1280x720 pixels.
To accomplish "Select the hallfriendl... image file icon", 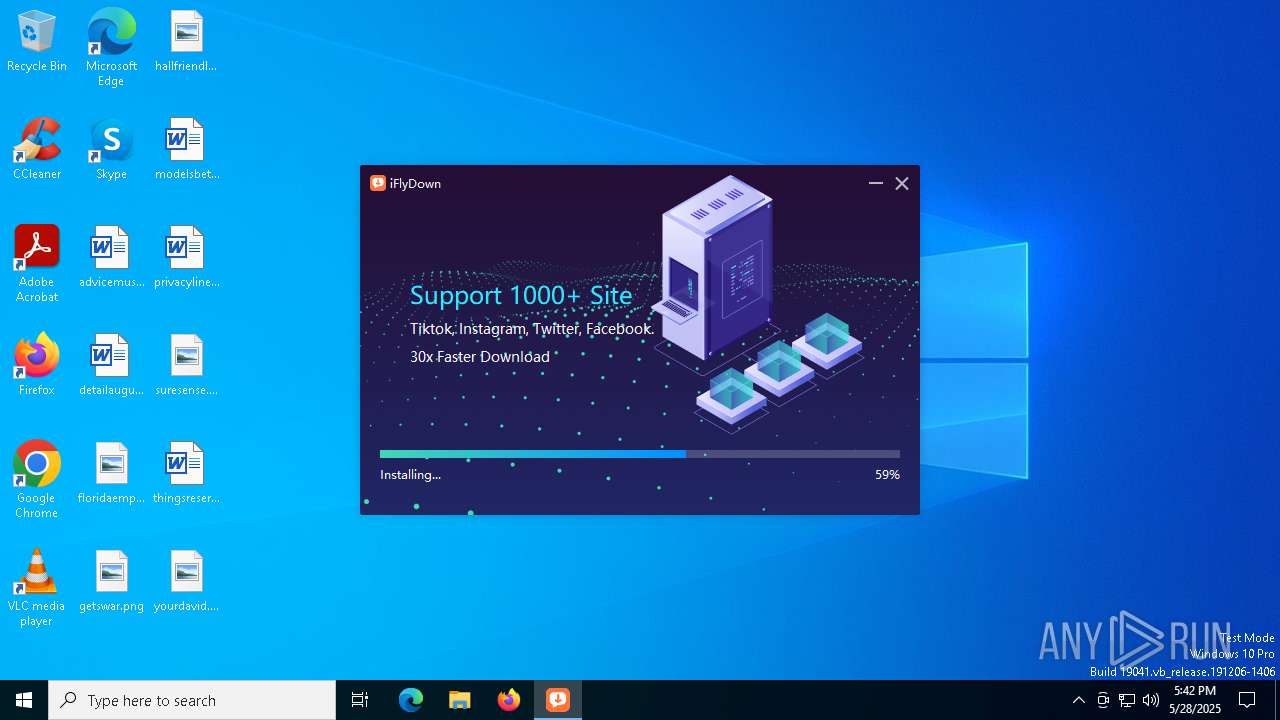I will [x=186, y=42].
